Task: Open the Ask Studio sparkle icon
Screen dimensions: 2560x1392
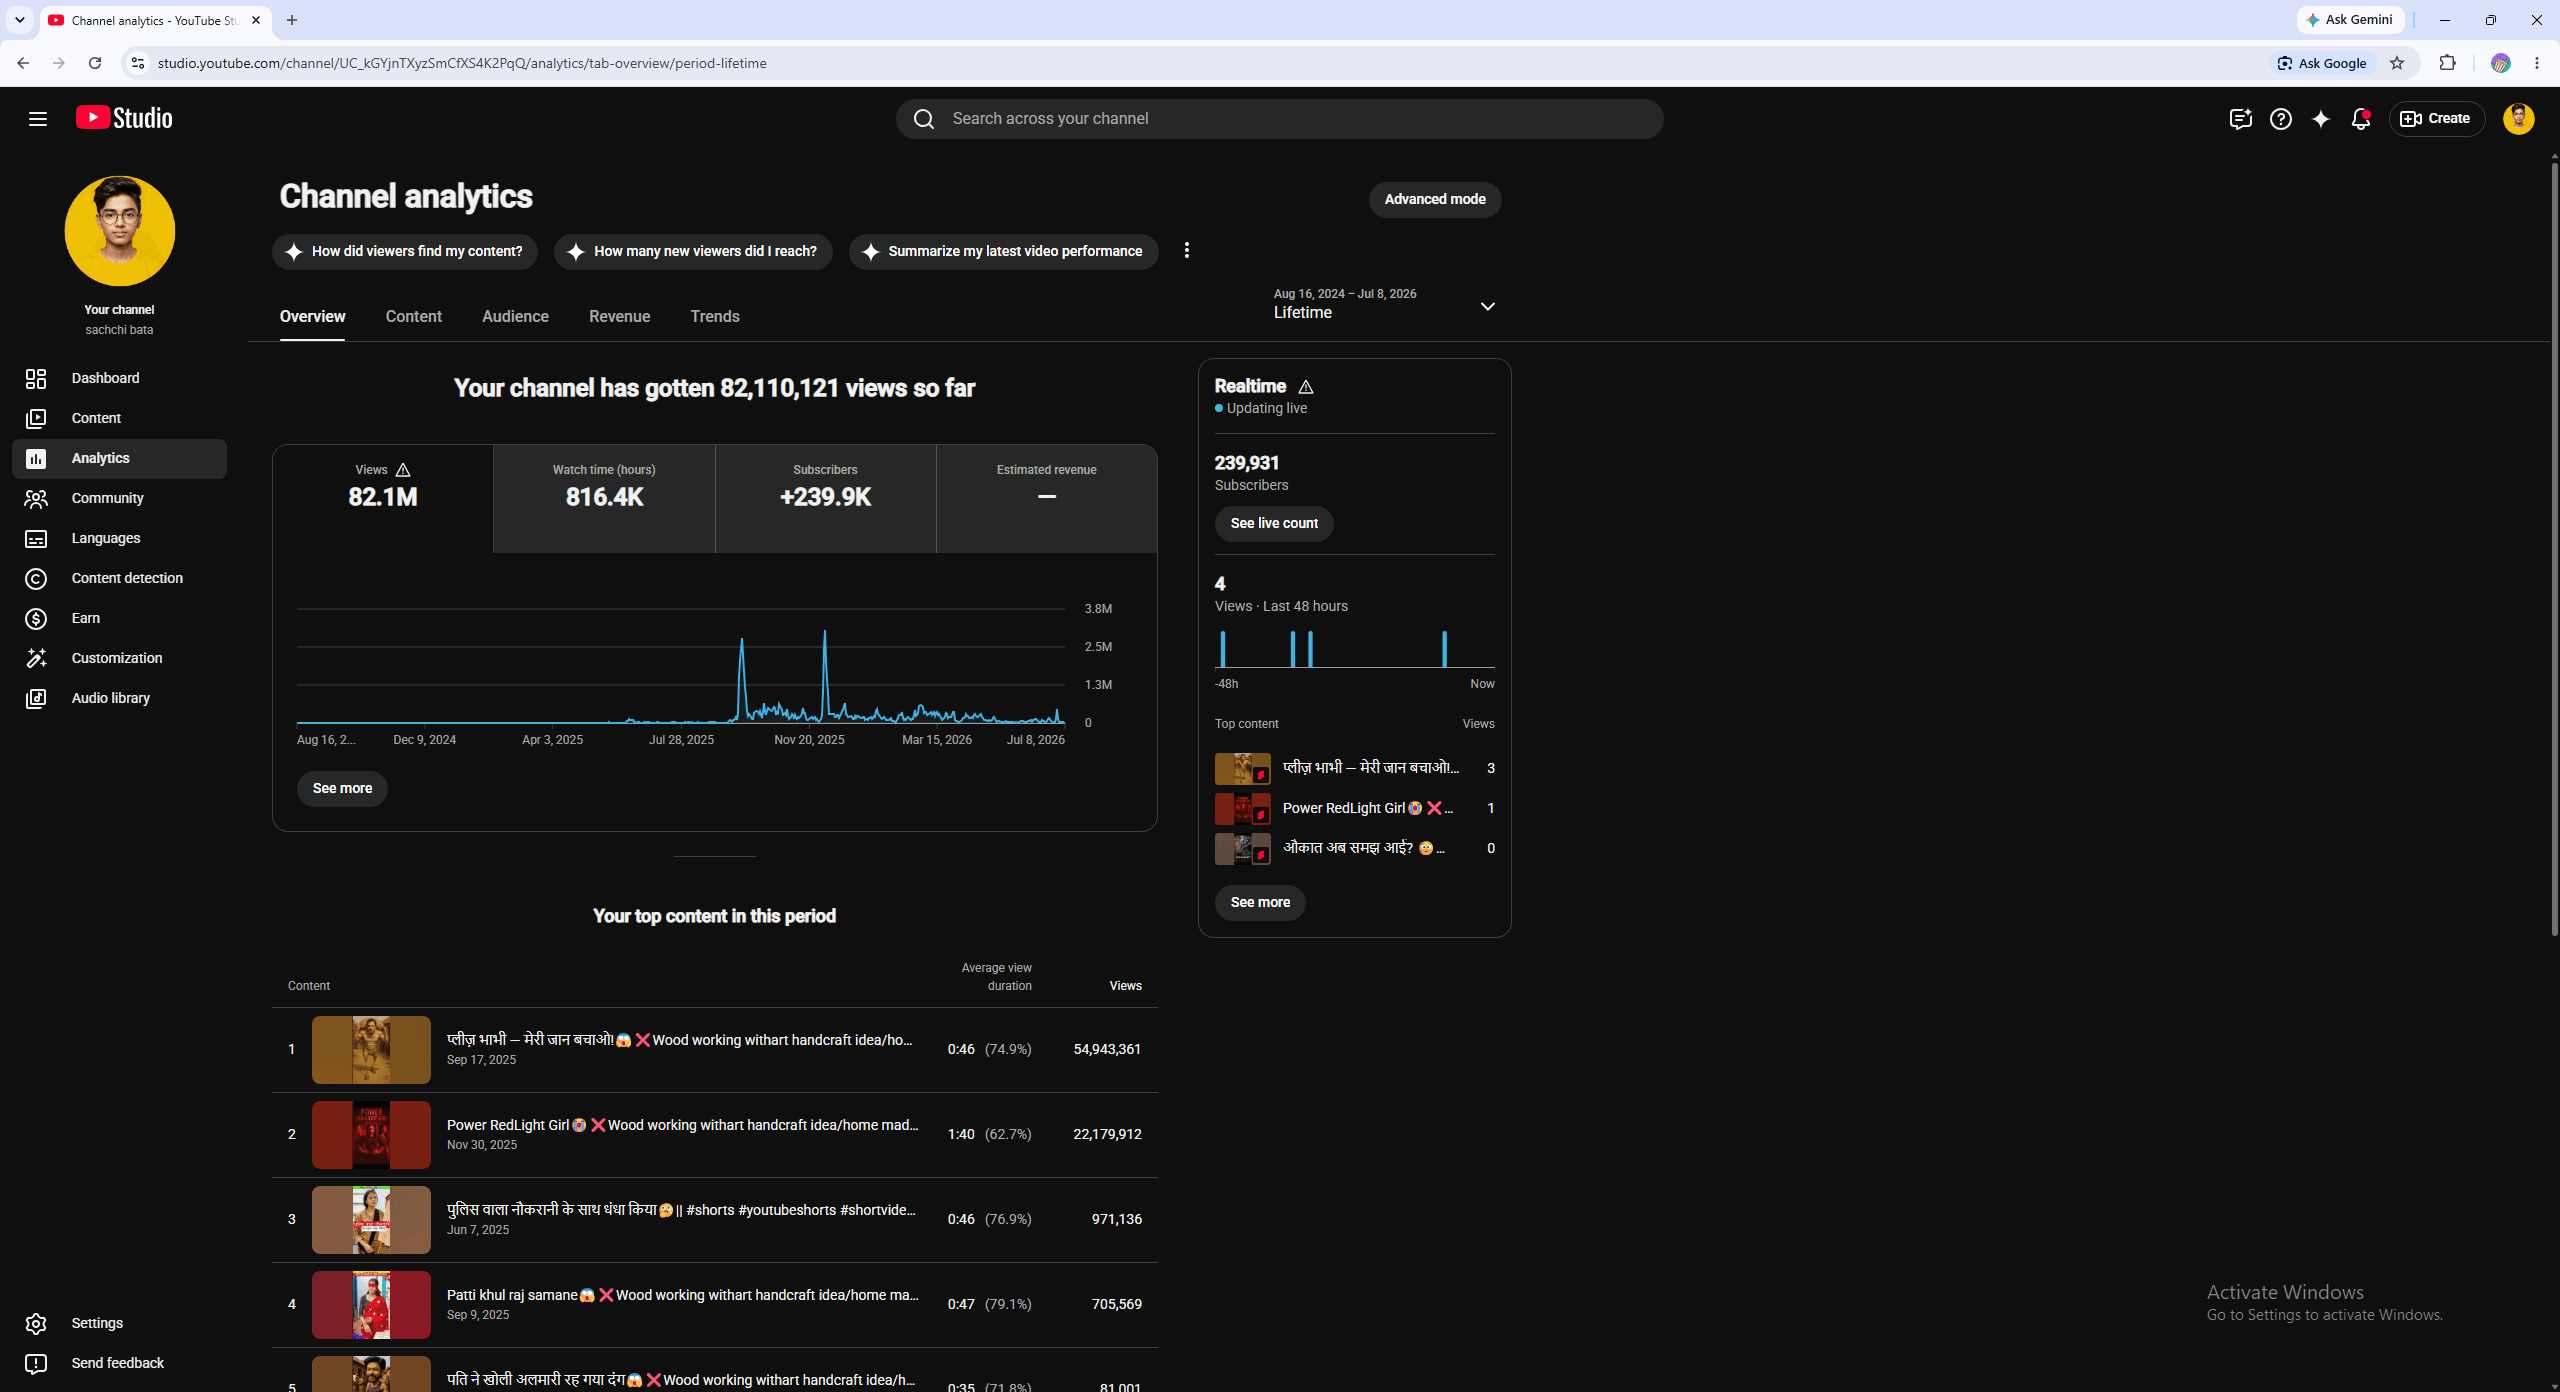Action: pyautogui.click(x=2320, y=119)
